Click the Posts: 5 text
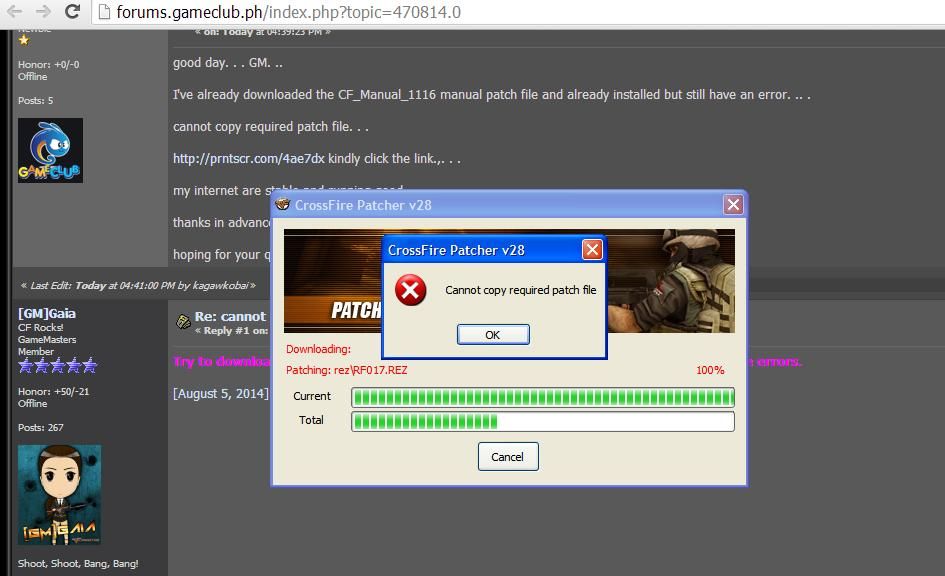The width and height of the screenshot is (945, 576). pos(36,101)
